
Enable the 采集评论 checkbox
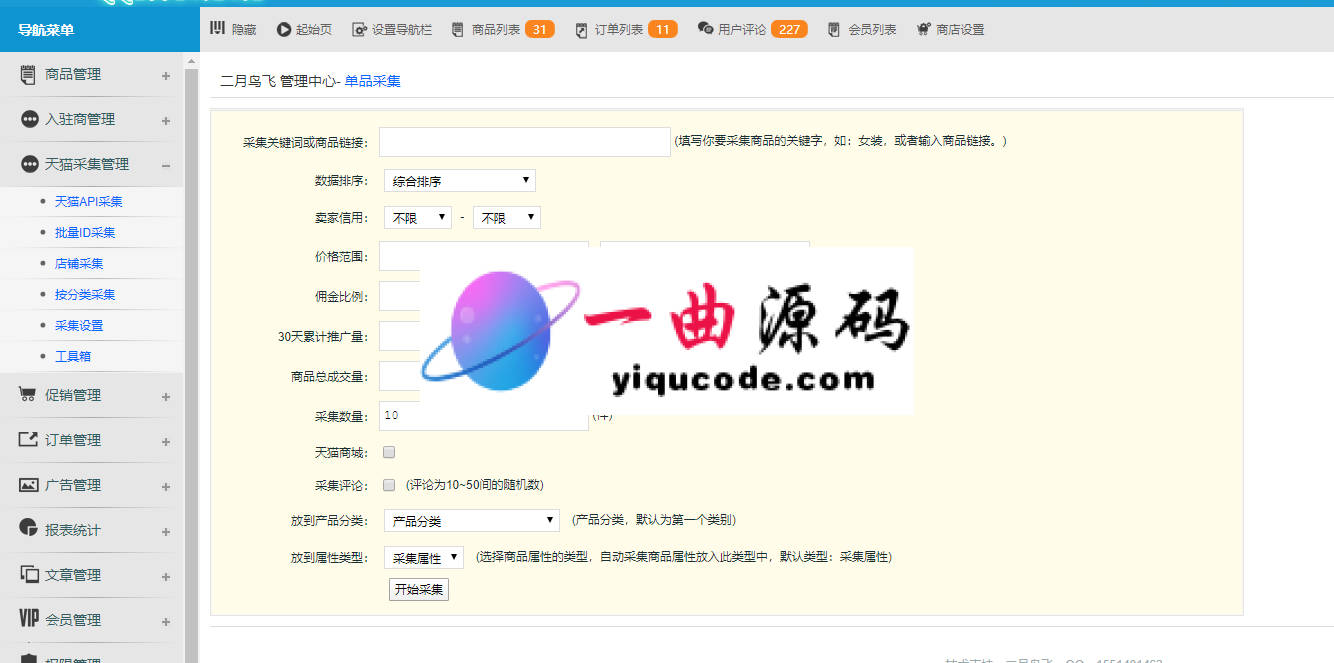pyautogui.click(x=389, y=485)
